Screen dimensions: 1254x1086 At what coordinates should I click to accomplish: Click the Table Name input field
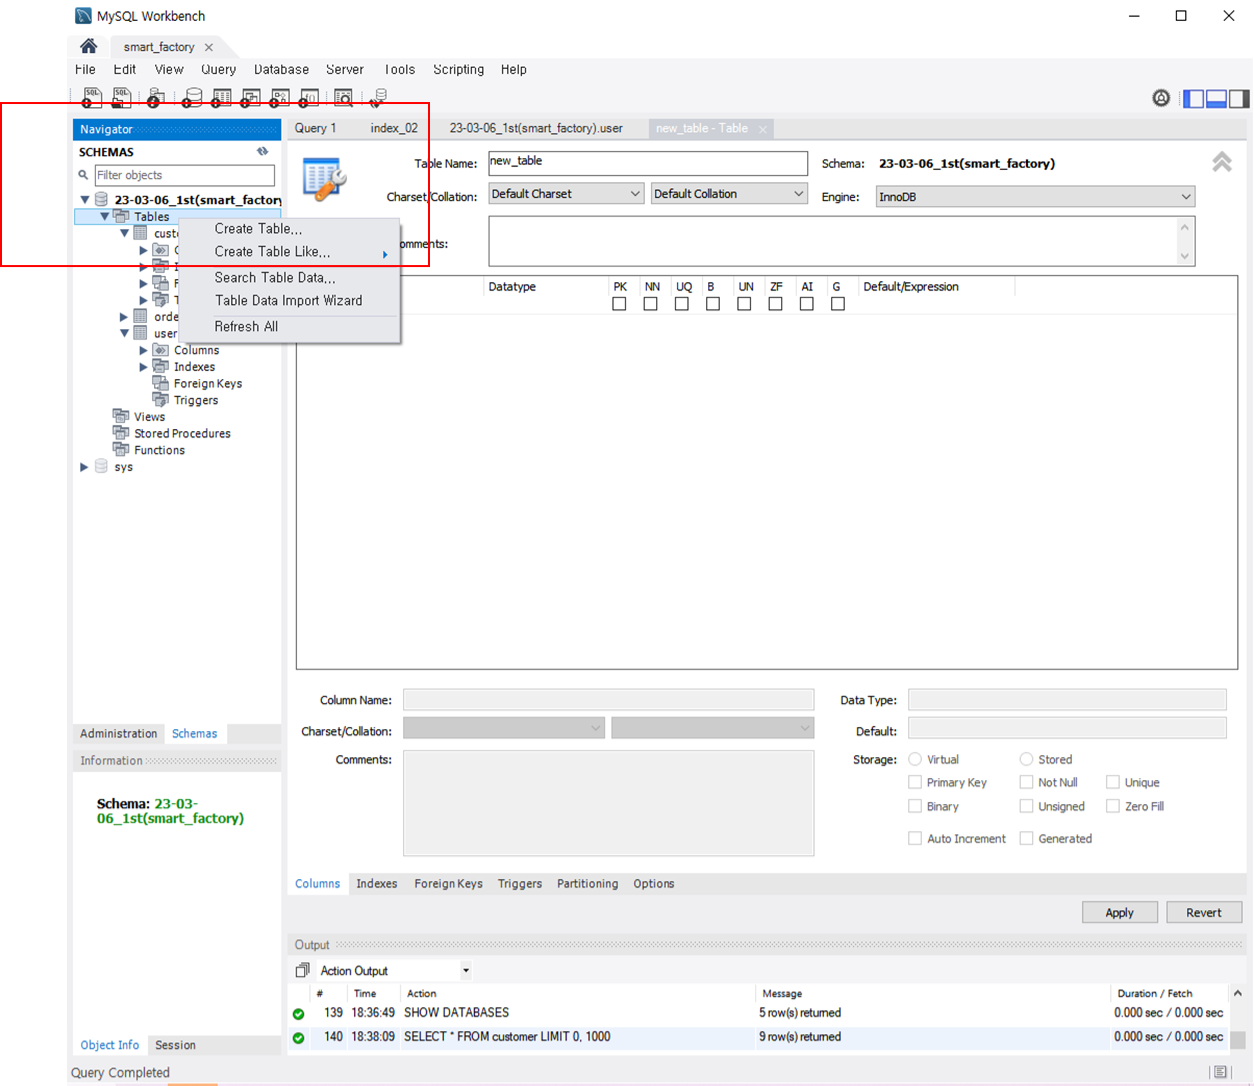pos(648,163)
